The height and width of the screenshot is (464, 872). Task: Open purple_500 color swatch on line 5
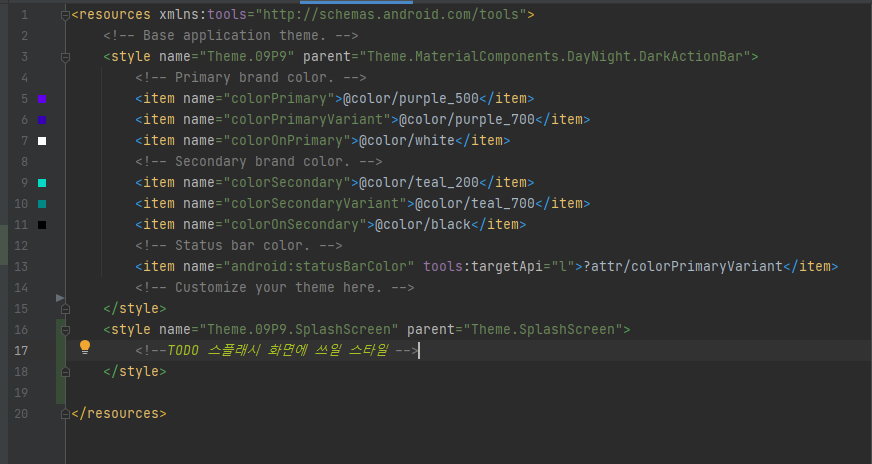(42, 99)
